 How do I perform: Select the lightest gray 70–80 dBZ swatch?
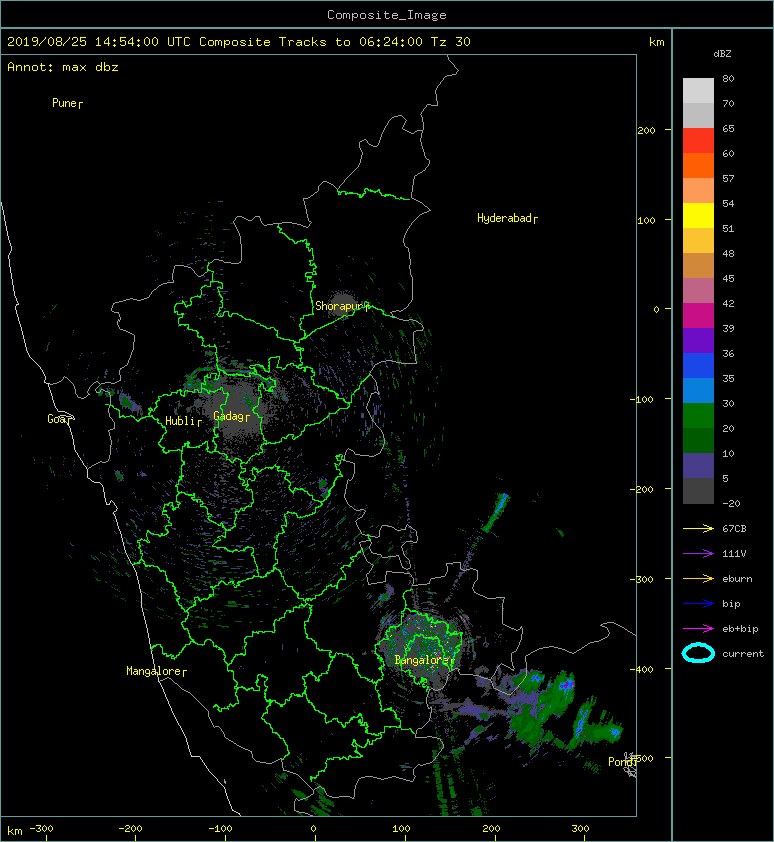point(698,91)
